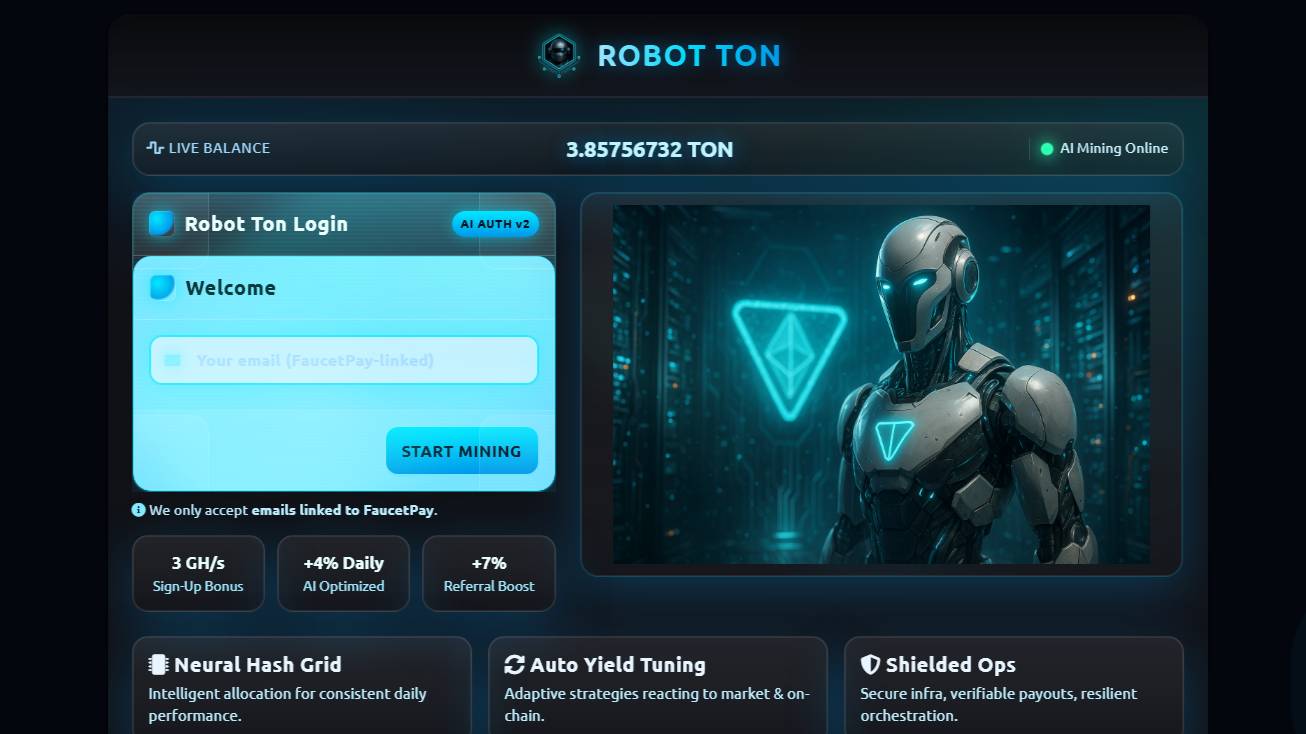
Task: Click the 3.85756732 TON balance value
Action: click(650, 149)
